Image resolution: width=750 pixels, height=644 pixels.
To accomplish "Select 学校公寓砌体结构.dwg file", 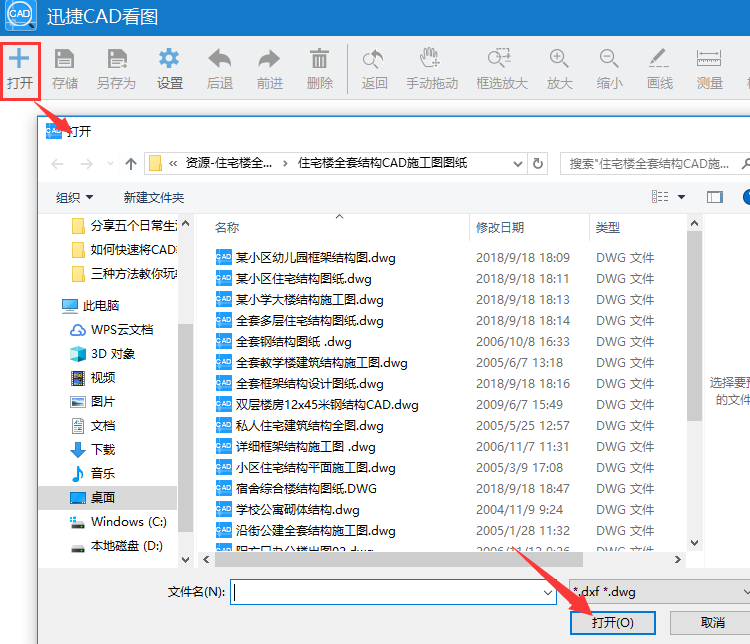I will click(x=287, y=510).
